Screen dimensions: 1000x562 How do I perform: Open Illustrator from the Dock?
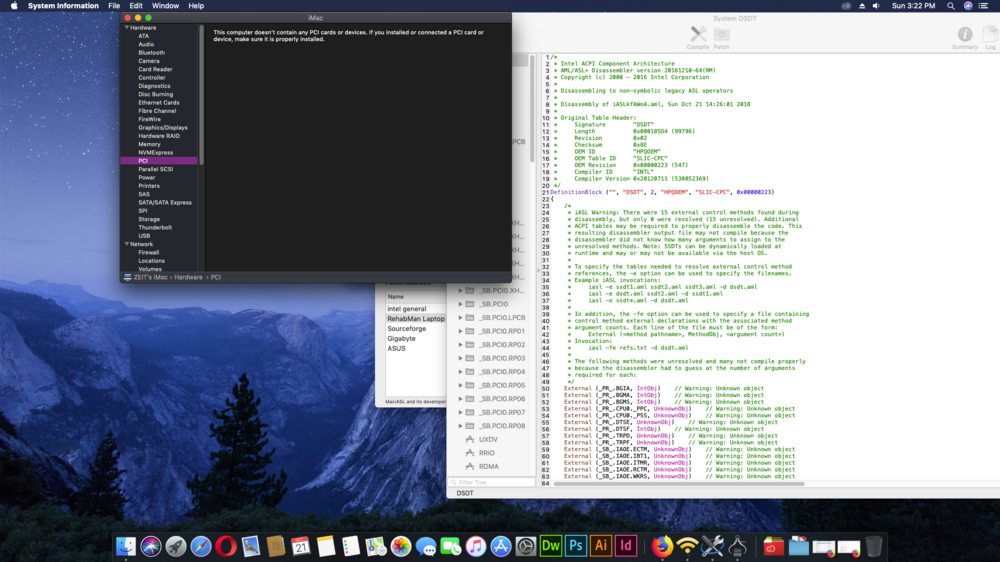(x=601, y=546)
